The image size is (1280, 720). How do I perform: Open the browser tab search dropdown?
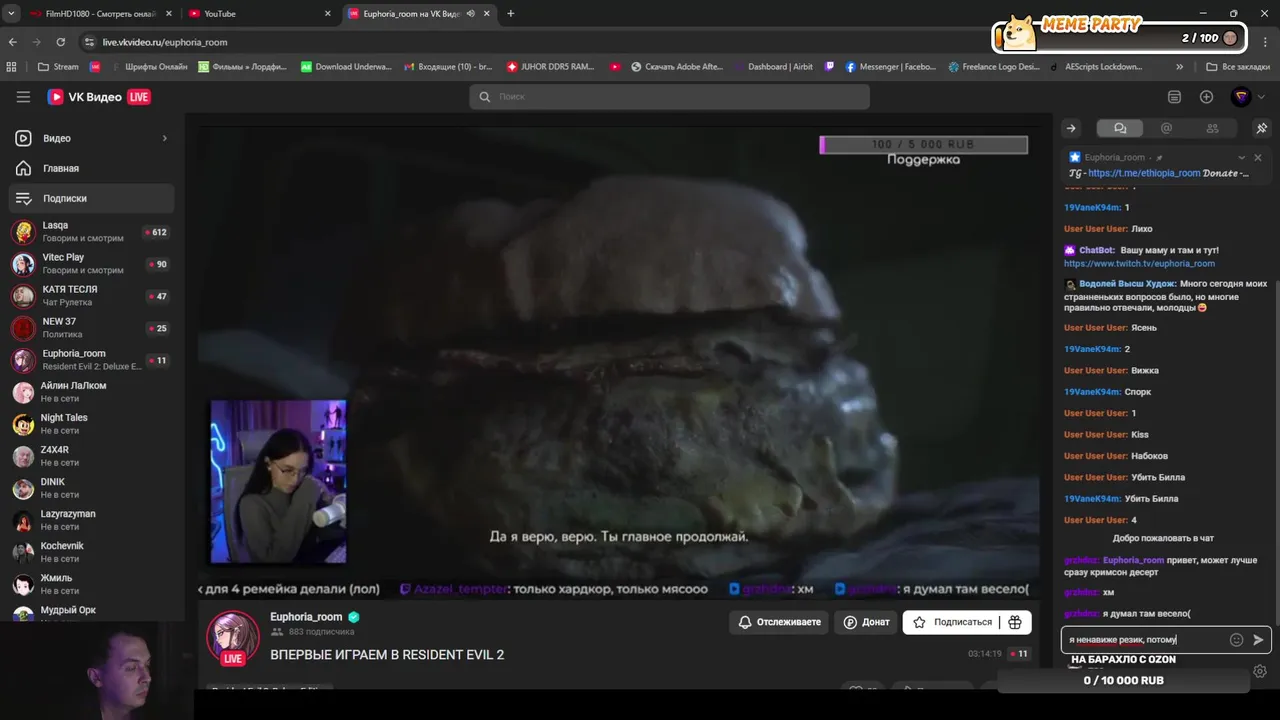point(11,13)
